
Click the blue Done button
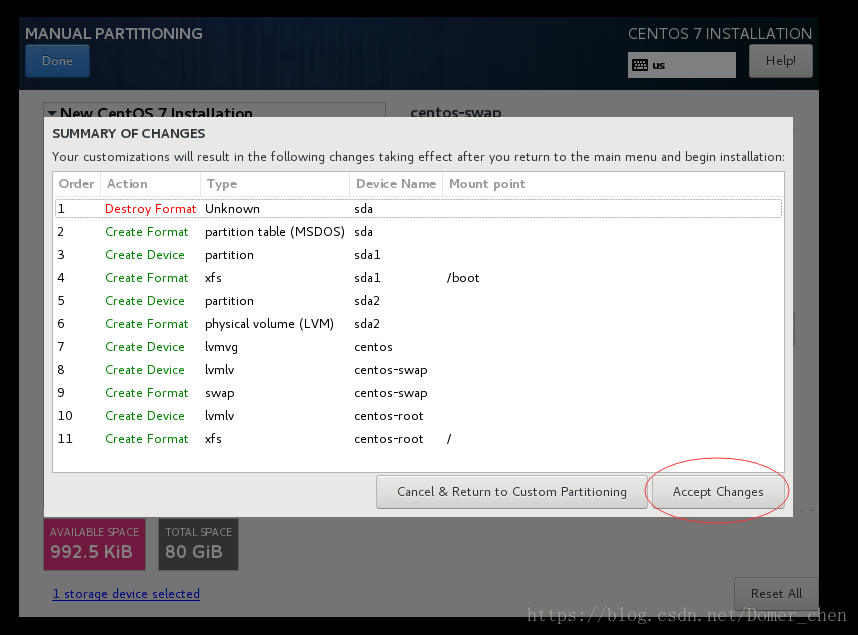(x=57, y=61)
